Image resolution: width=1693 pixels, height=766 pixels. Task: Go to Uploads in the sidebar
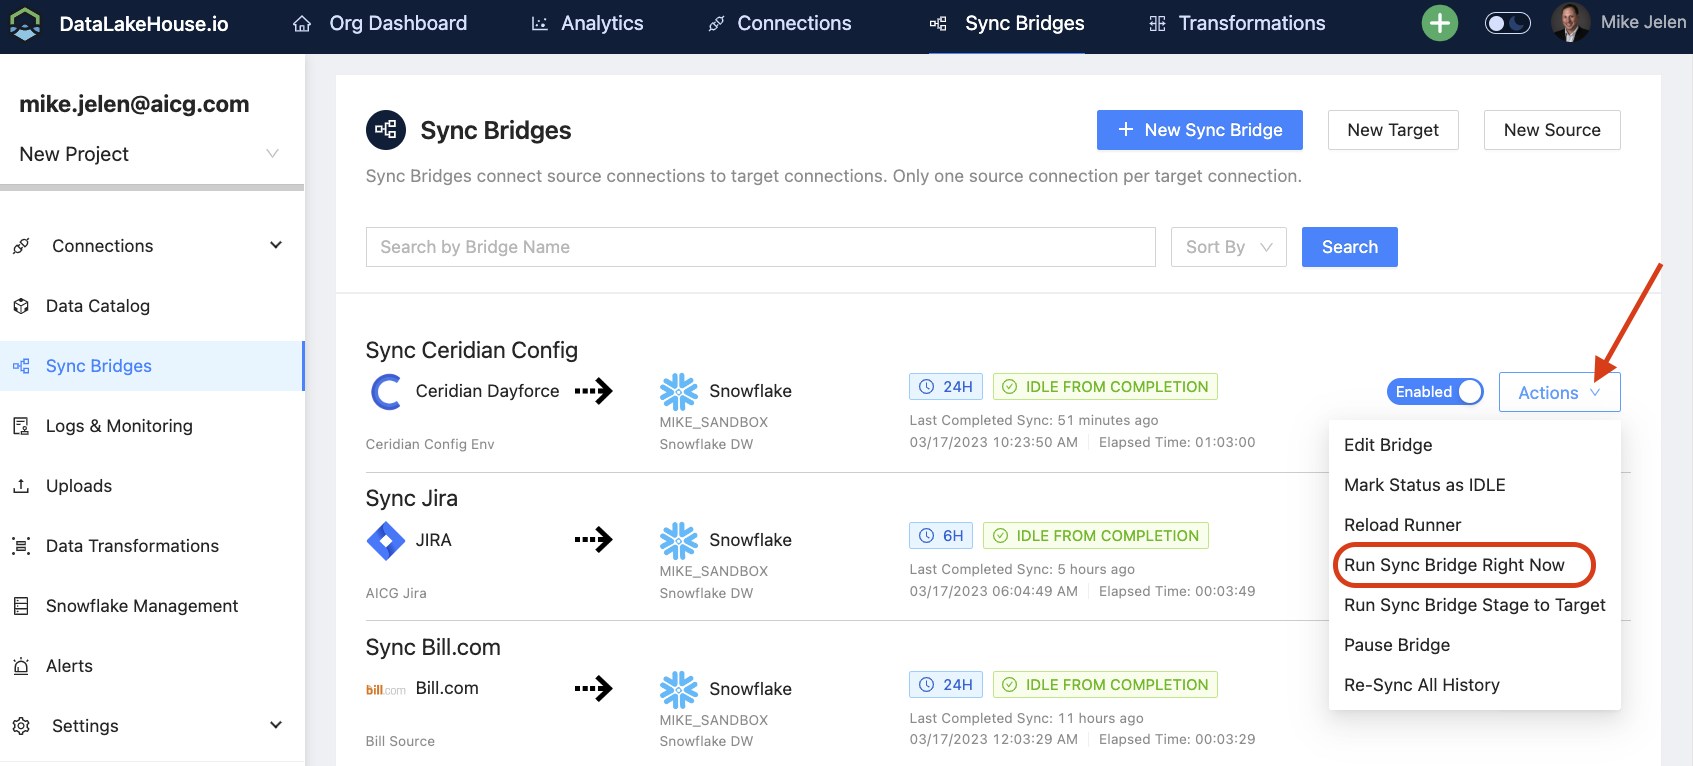coord(78,486)
